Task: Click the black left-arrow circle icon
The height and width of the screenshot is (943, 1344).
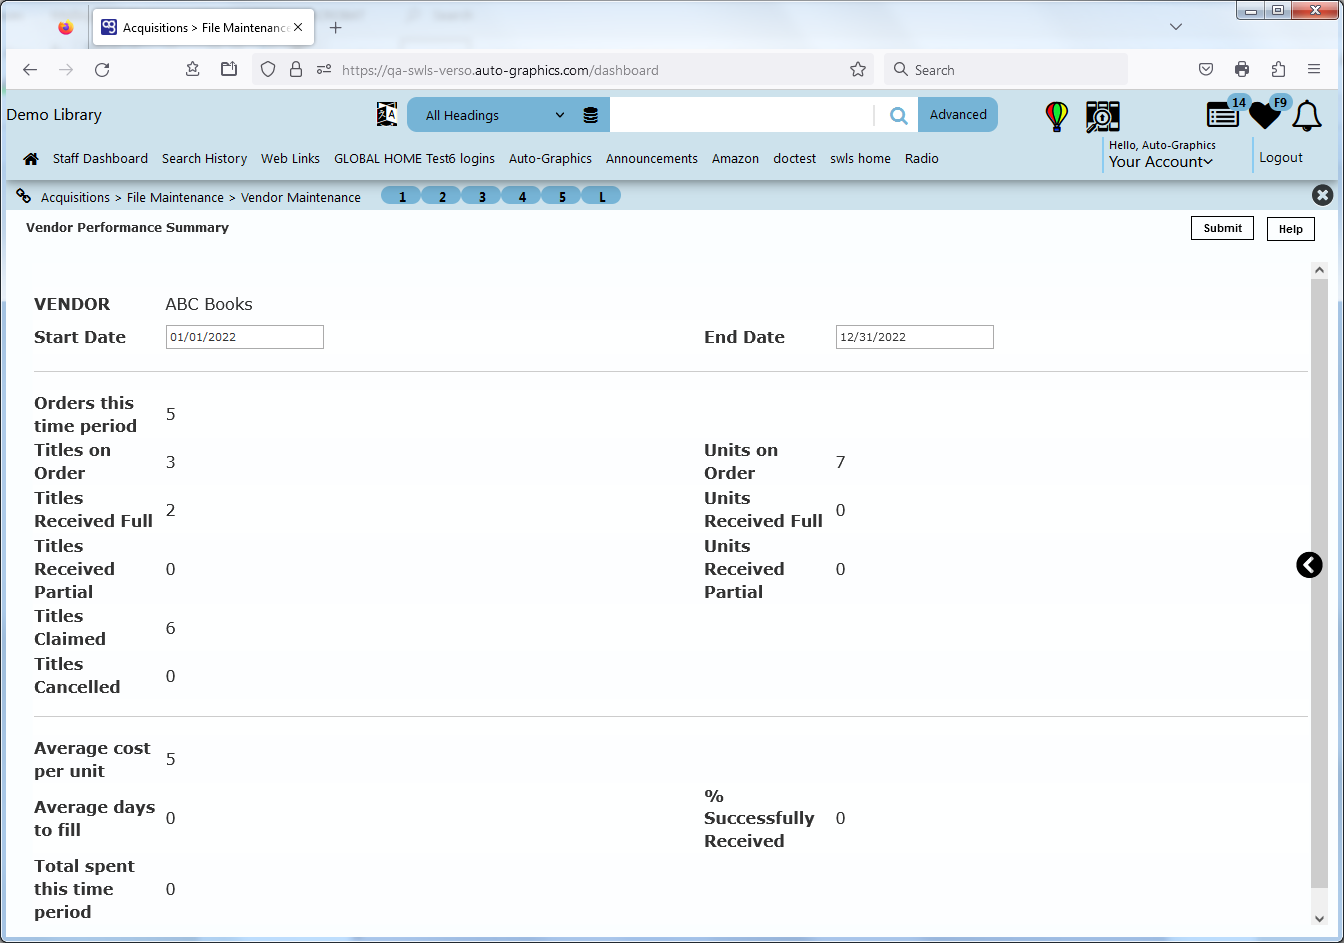Action: [1309, 565]
